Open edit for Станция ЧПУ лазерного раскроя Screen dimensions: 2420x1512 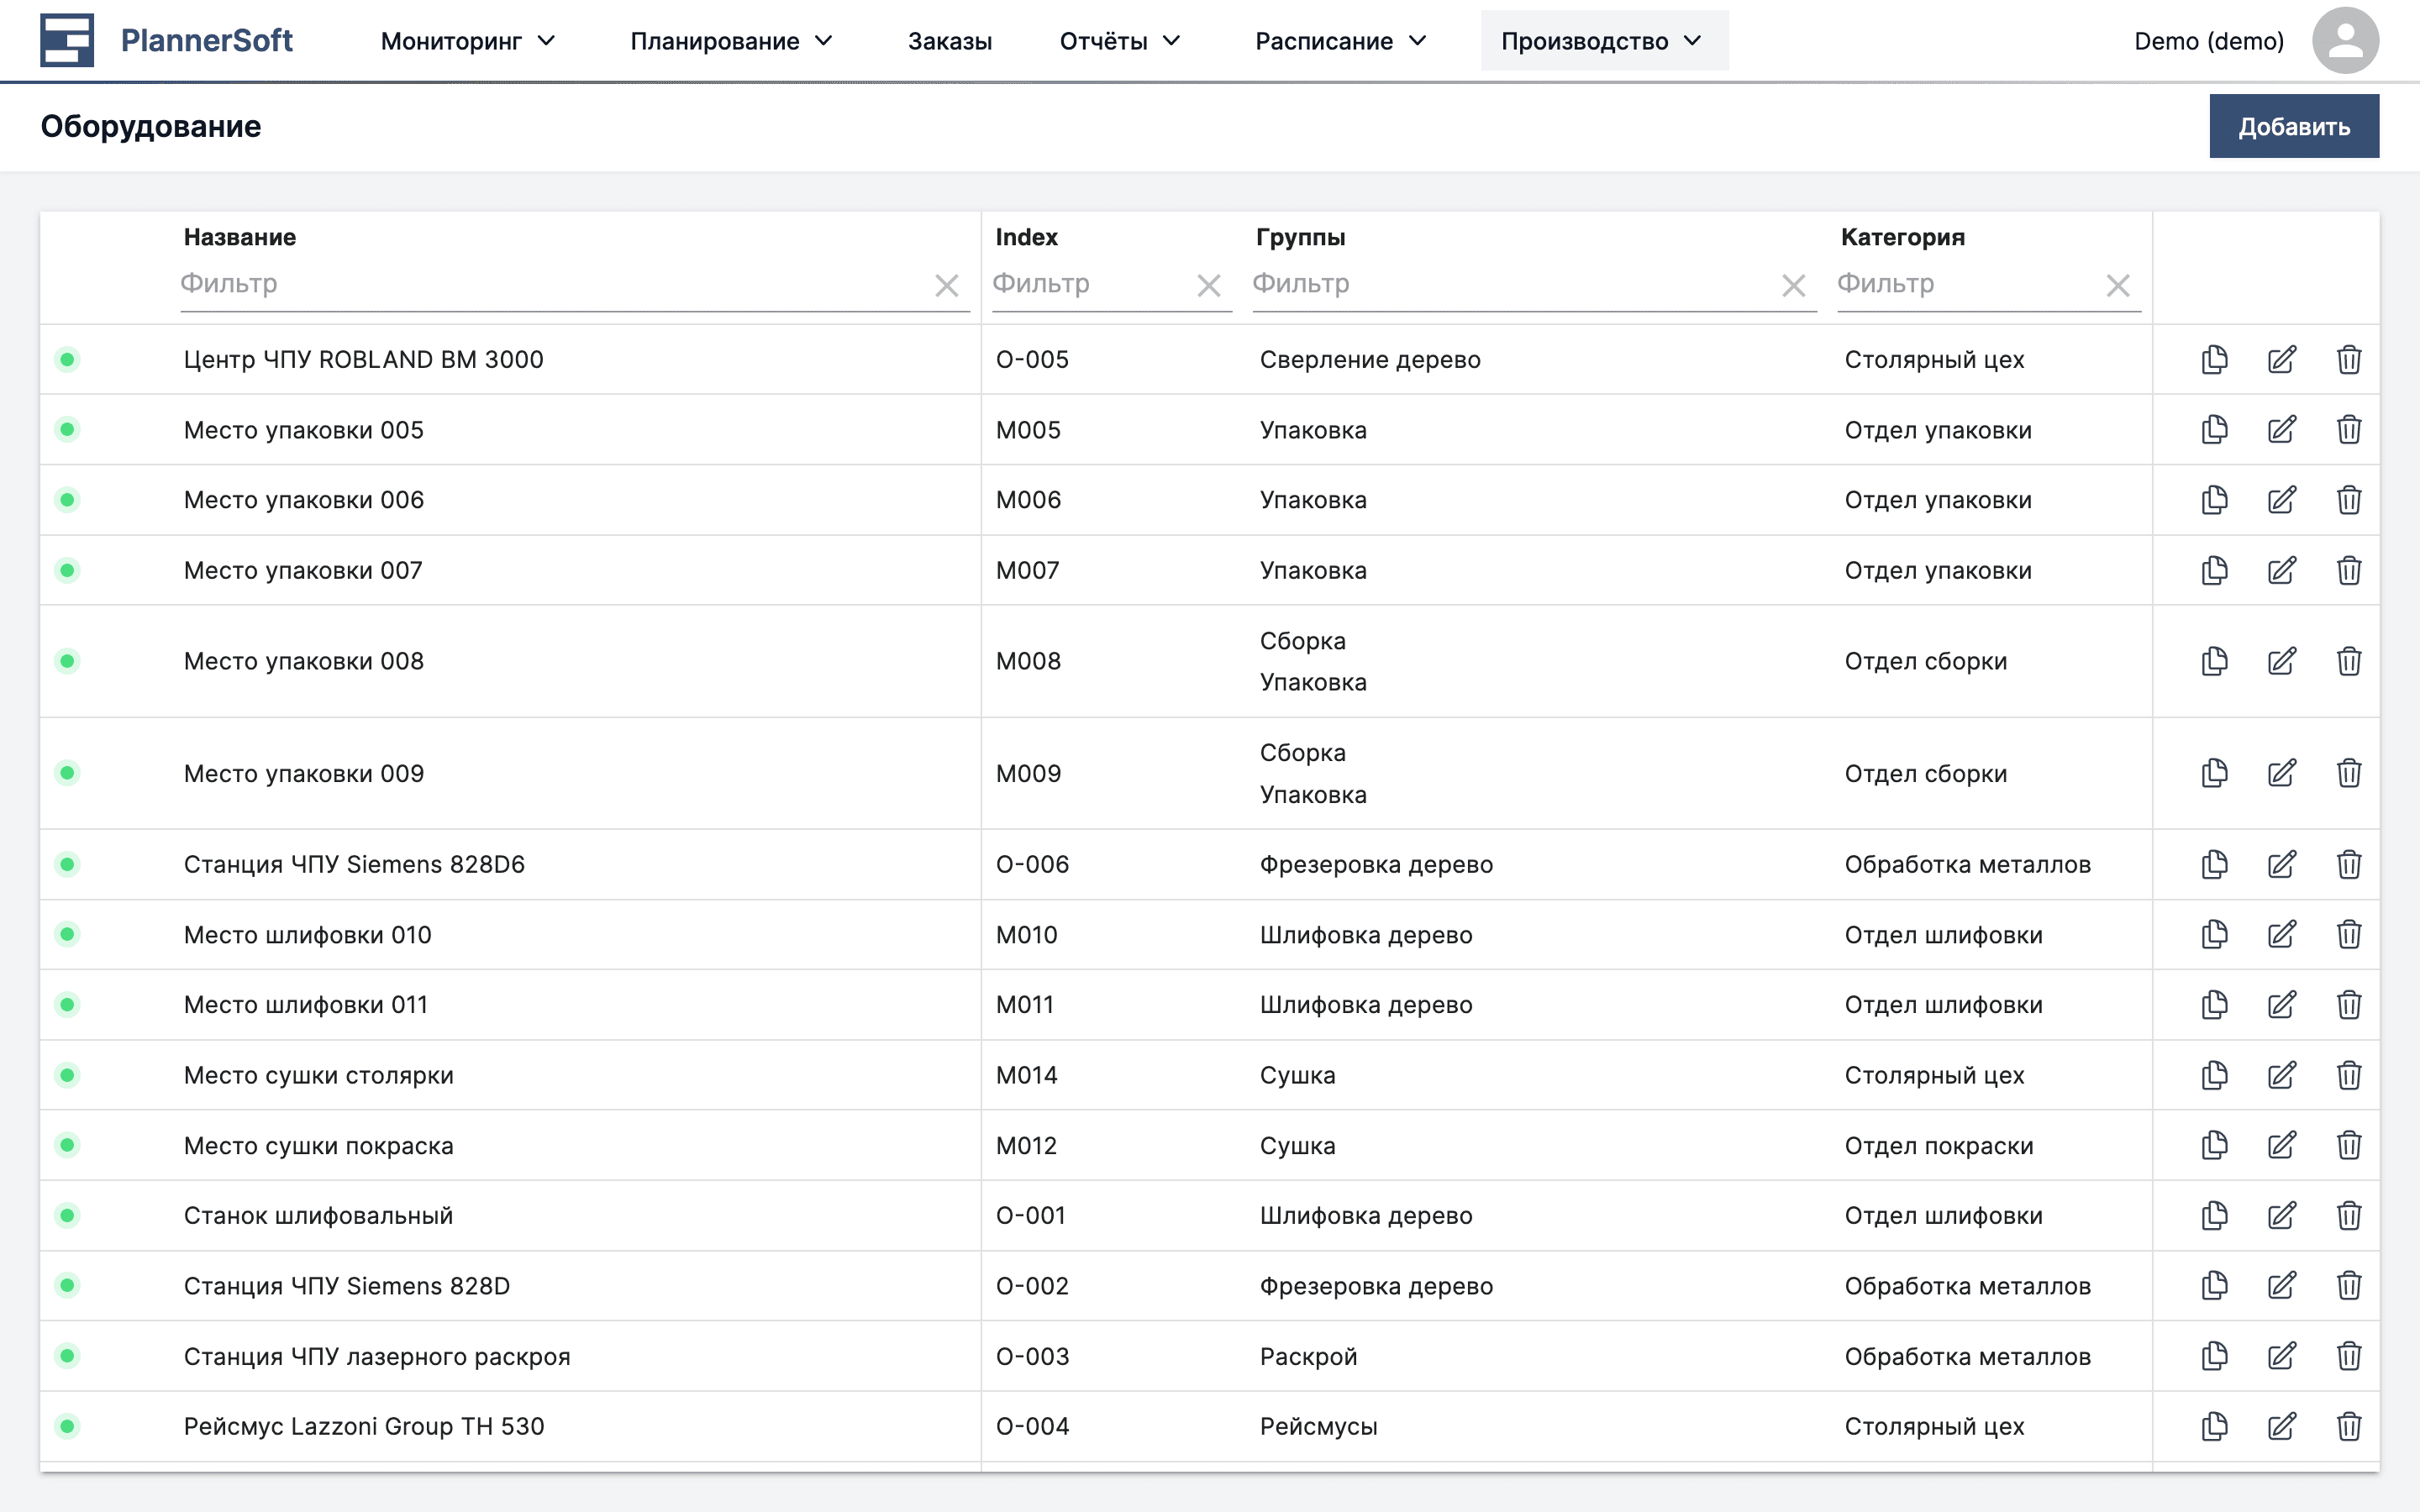(x=2283, y=1356)
